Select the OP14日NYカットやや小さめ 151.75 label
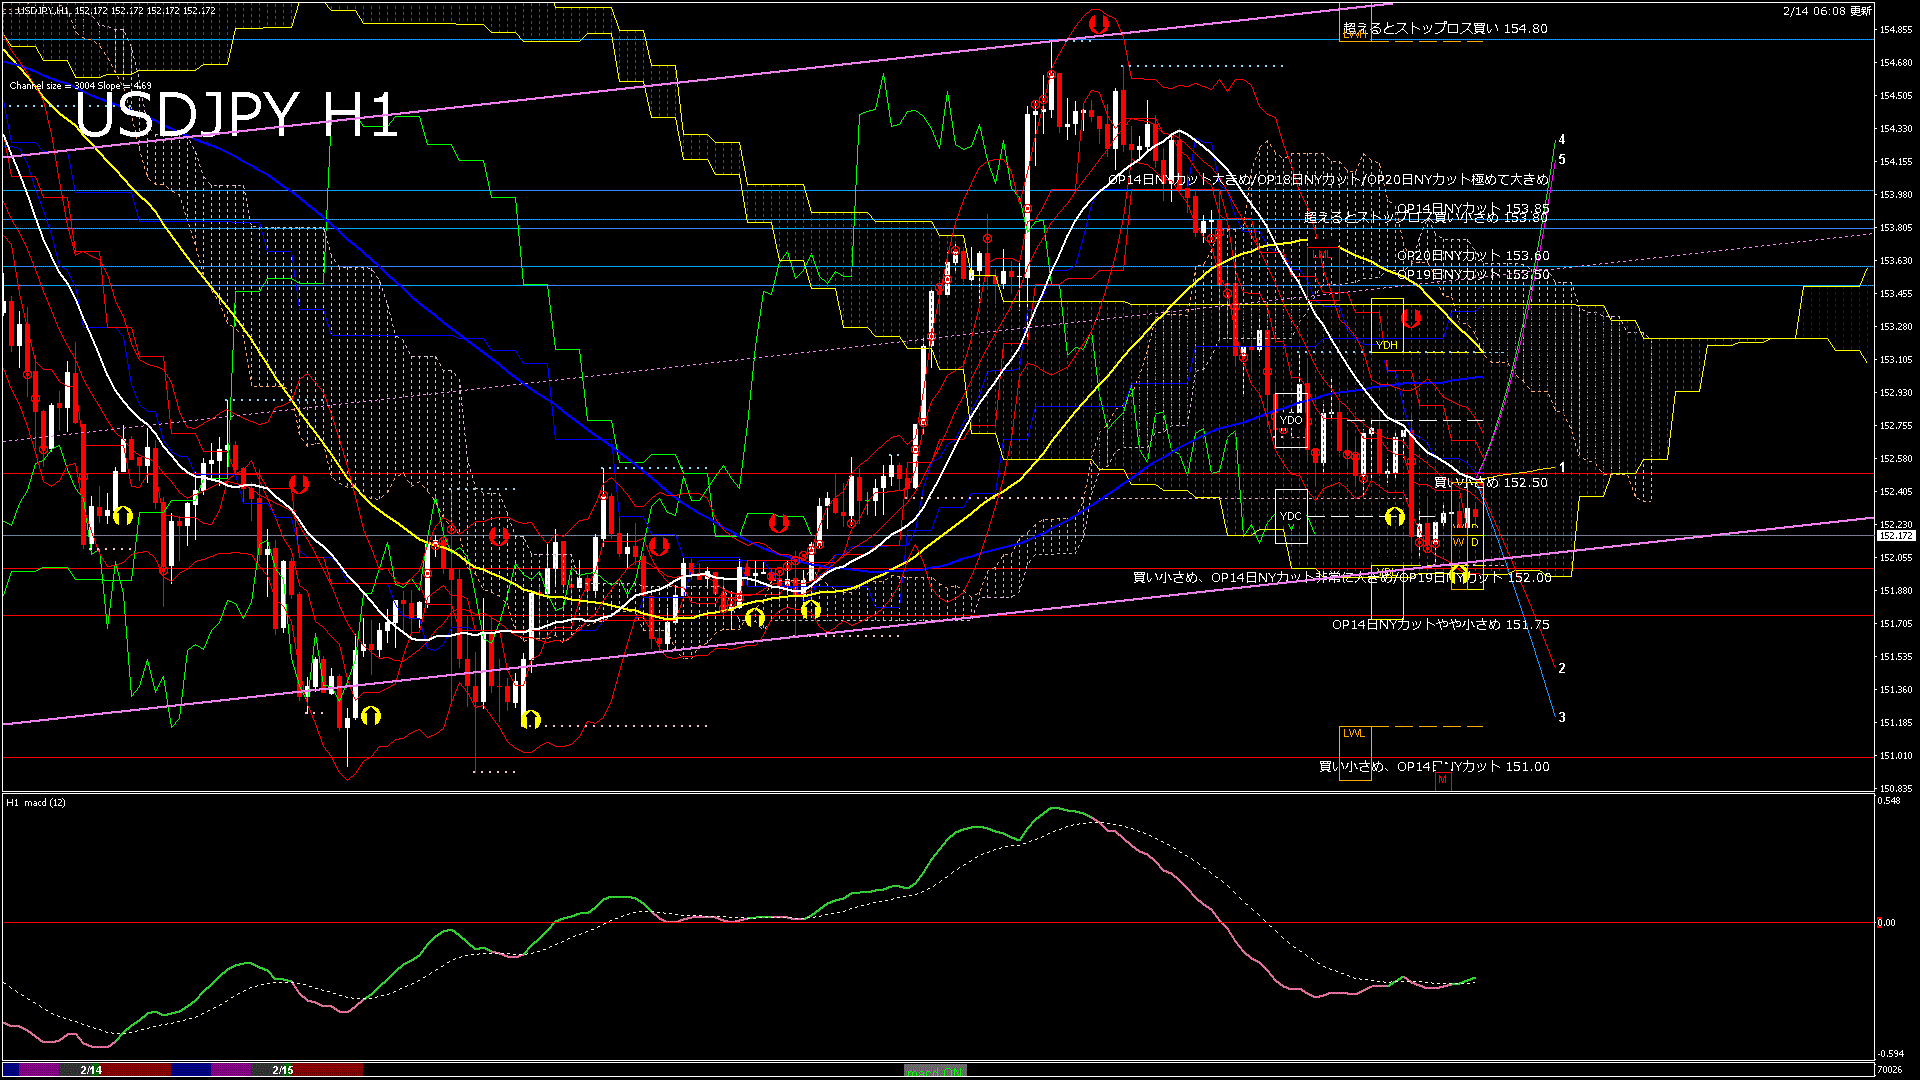This screenshot has height=1080, width=1920. pyautogui.click(x=1440, y=624)
